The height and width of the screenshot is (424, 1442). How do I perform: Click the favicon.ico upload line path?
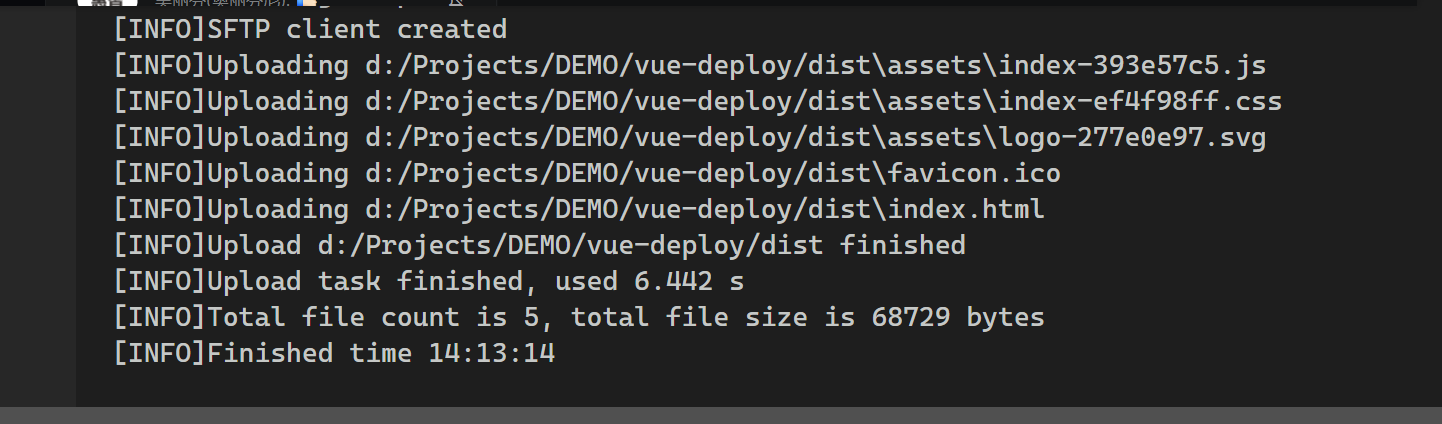click(x=712, y=174)
